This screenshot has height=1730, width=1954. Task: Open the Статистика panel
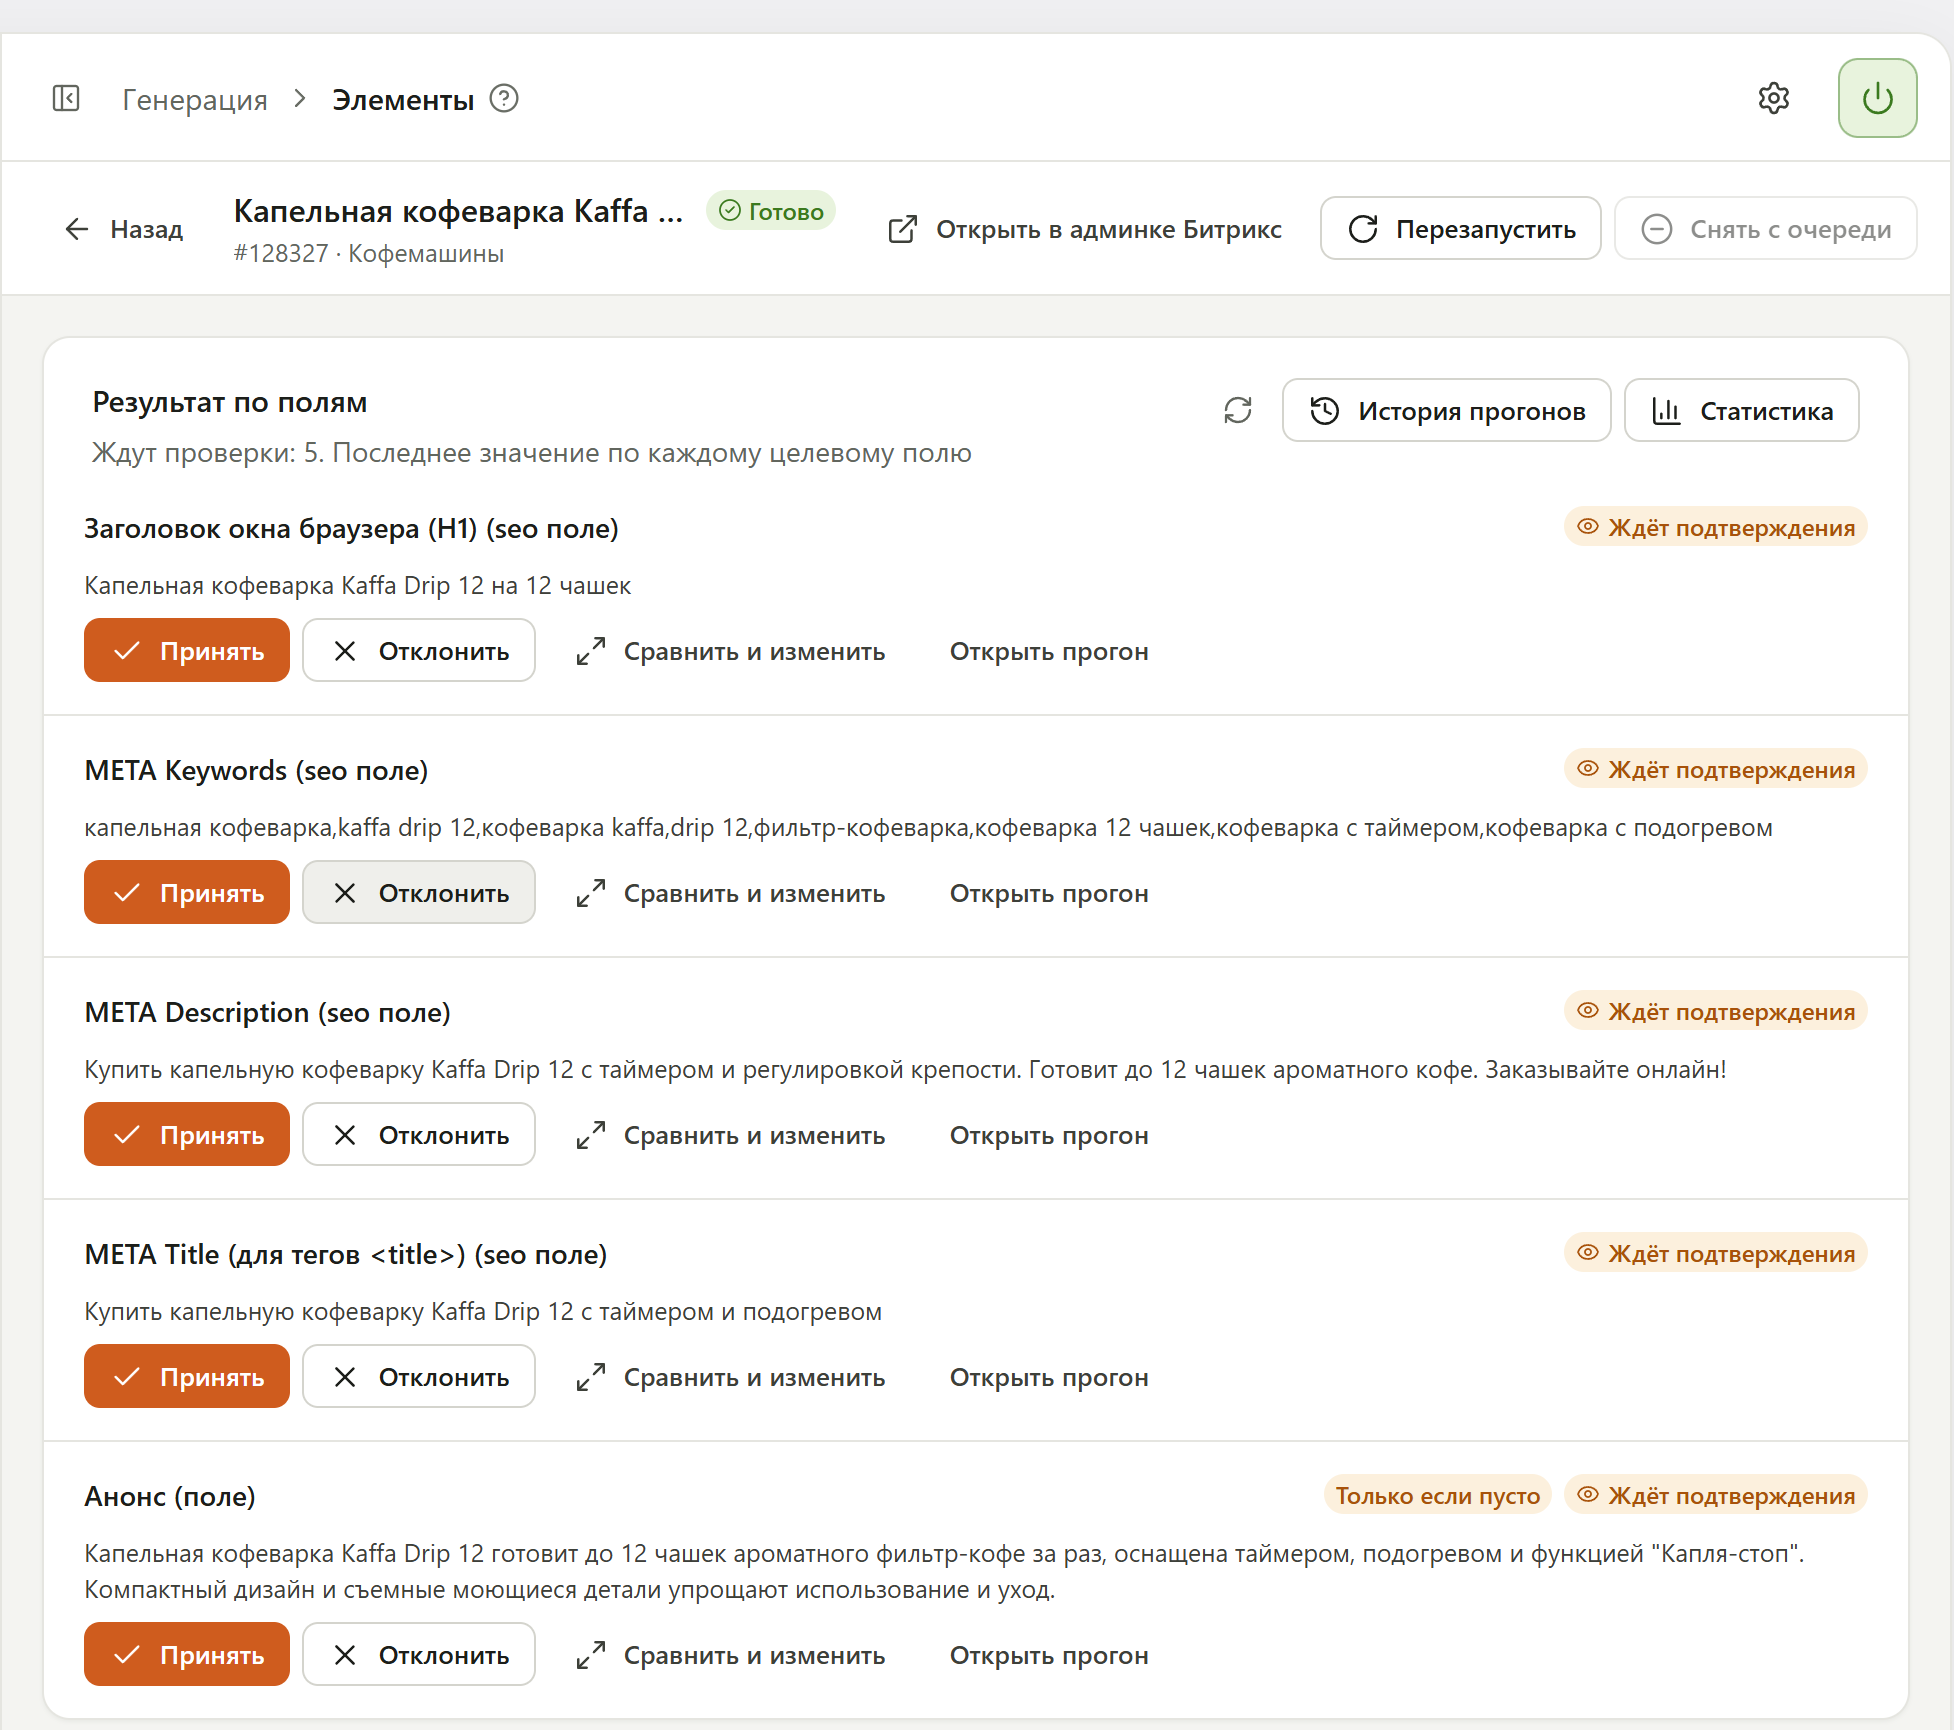pyautogui.click(x=1741, y=410)
